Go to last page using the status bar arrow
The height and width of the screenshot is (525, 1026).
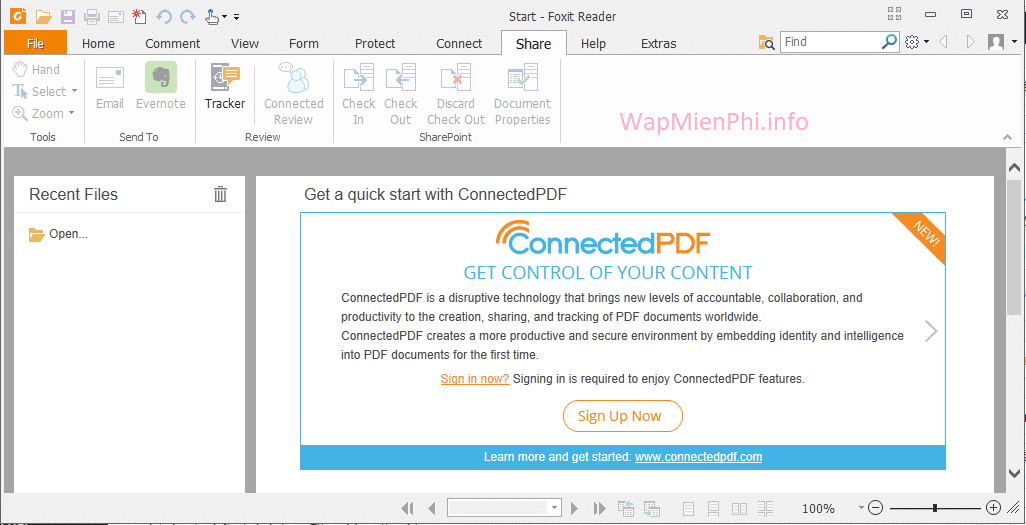click(x=599, y=508)
